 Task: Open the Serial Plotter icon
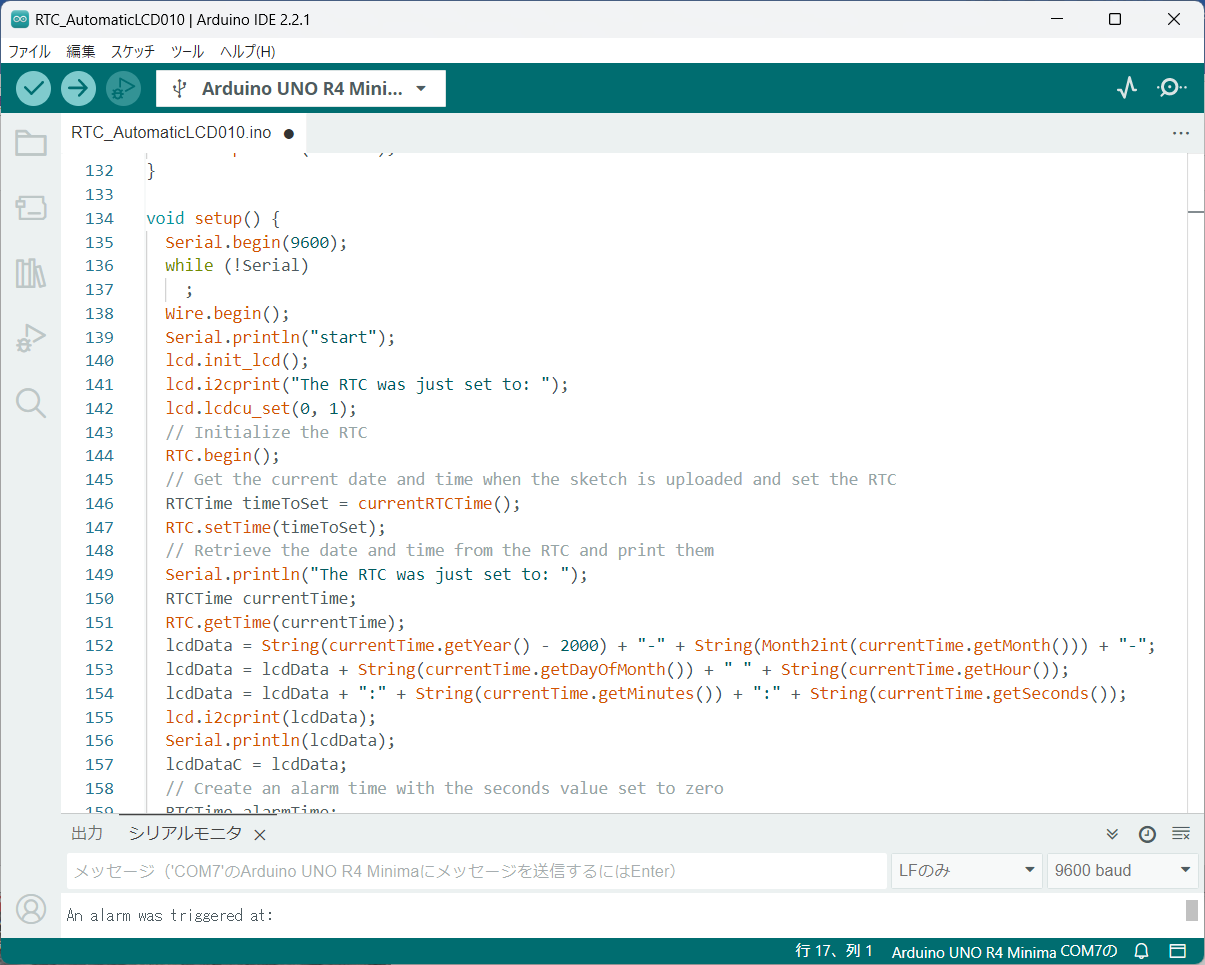pyautogui.click(x=1127, y=88)
